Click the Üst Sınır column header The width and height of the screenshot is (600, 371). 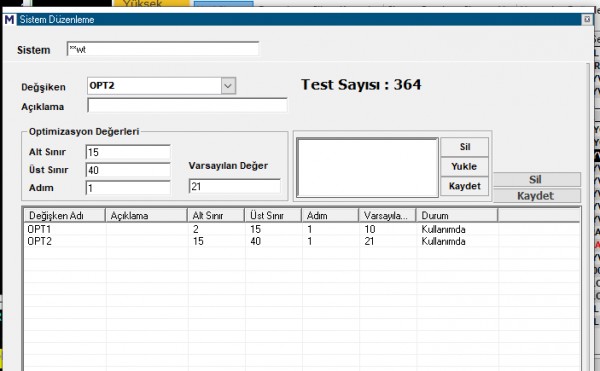pyautogui.click(x=273, y=216)
